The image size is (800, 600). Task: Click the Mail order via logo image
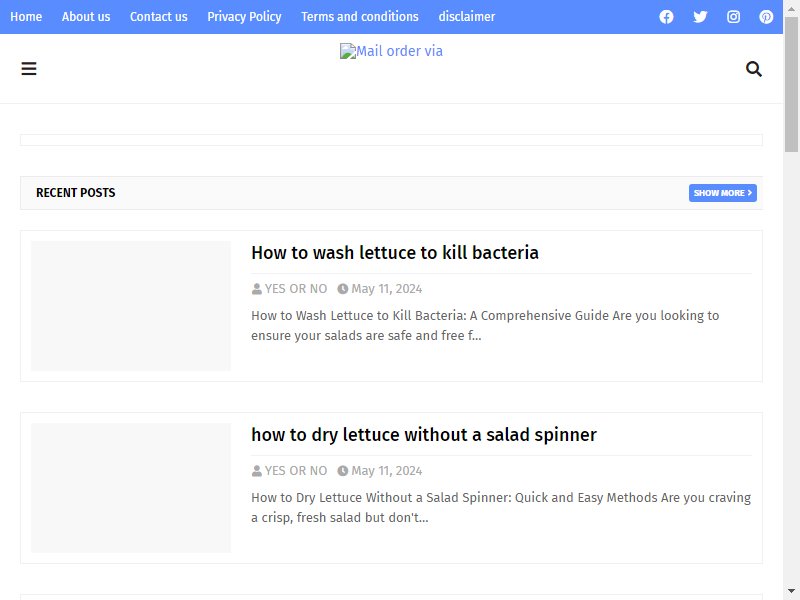tap(391, 51)
